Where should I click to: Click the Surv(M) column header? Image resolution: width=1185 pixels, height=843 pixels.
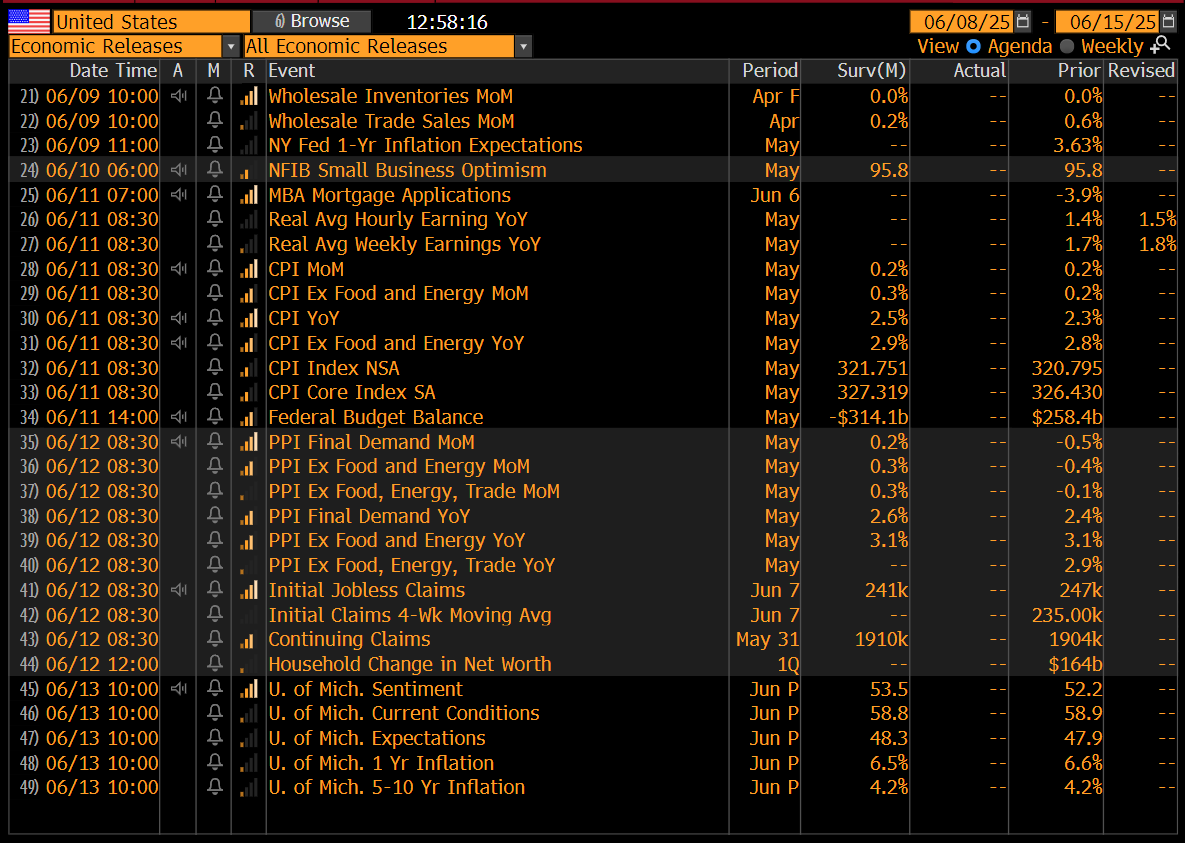[871, 70]
